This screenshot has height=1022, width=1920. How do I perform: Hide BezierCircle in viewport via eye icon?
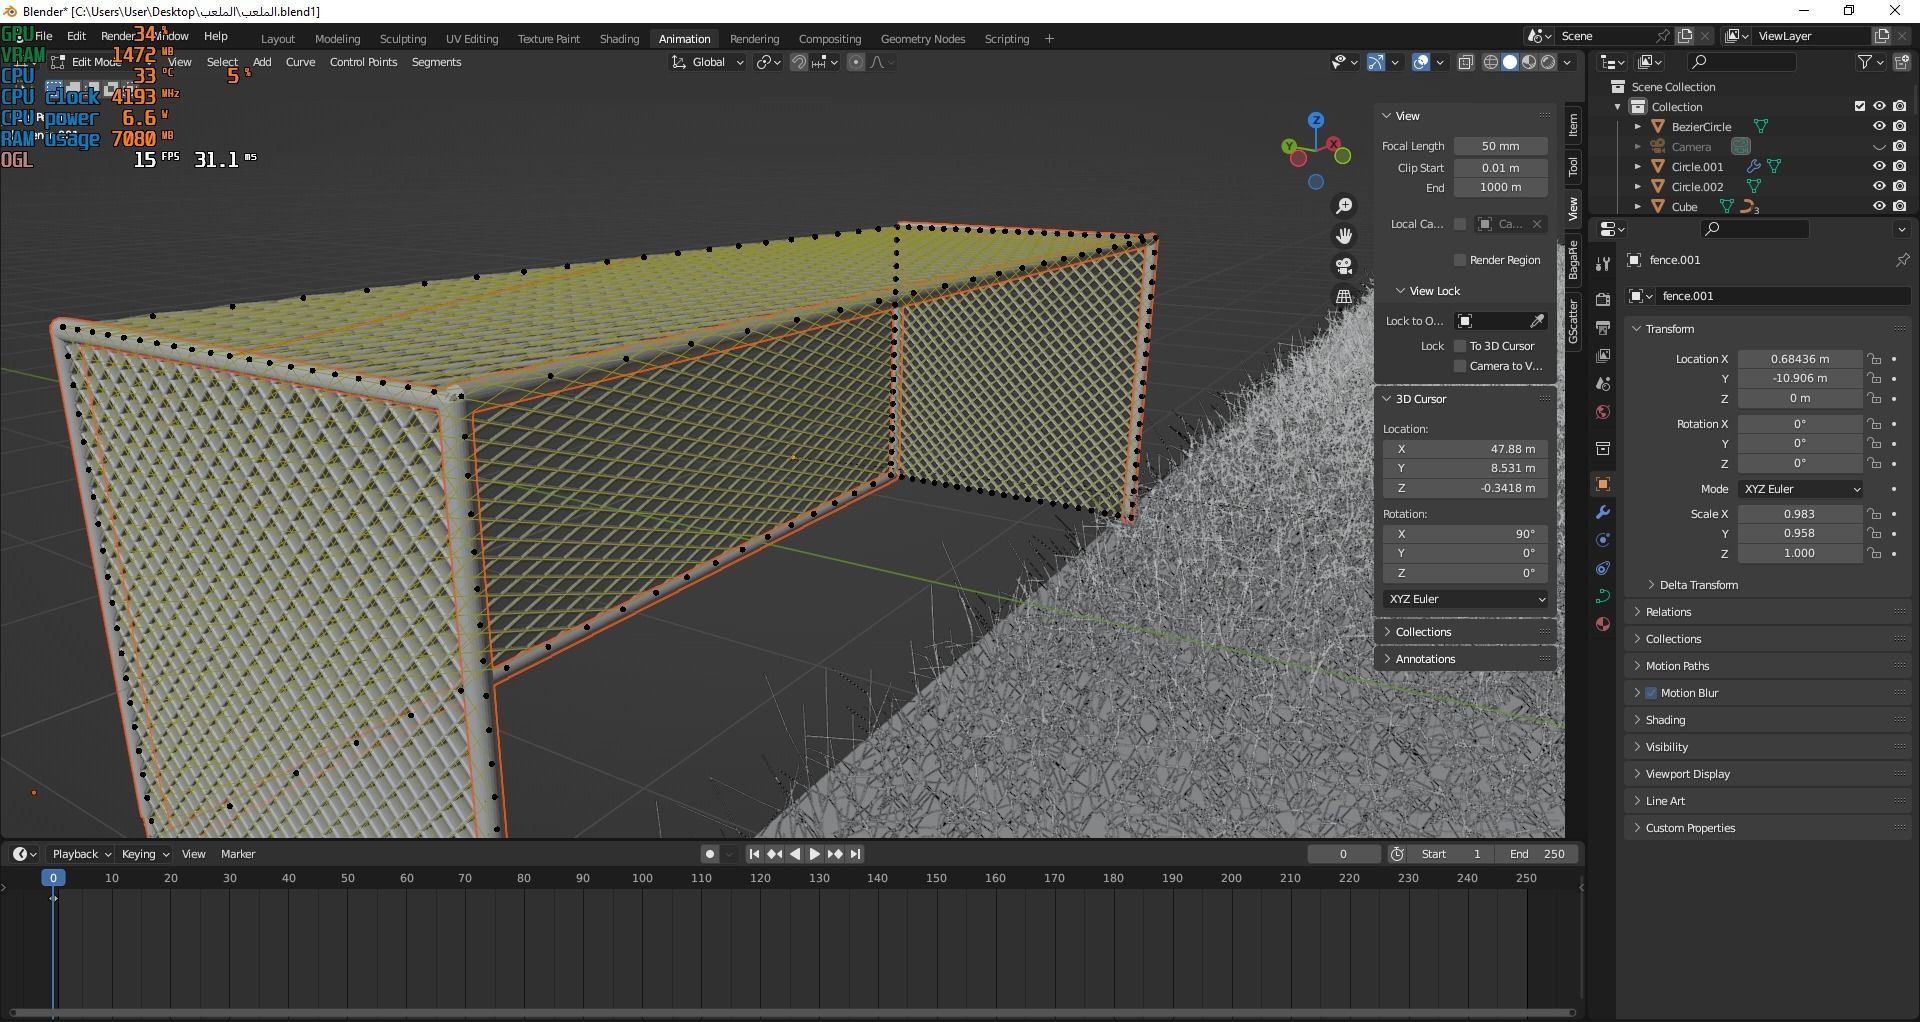click(x=1879, y=127)
